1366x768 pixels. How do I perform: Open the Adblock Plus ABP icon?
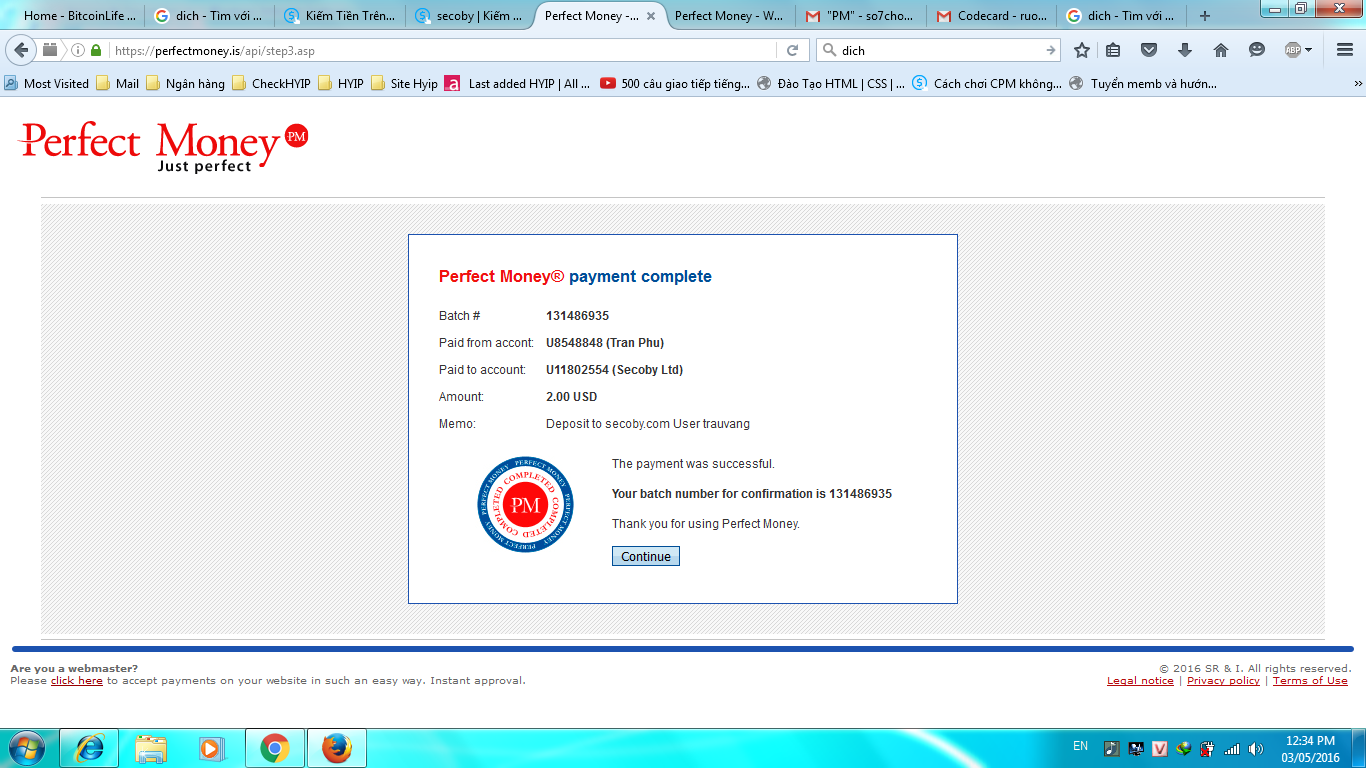(1293, 50)
